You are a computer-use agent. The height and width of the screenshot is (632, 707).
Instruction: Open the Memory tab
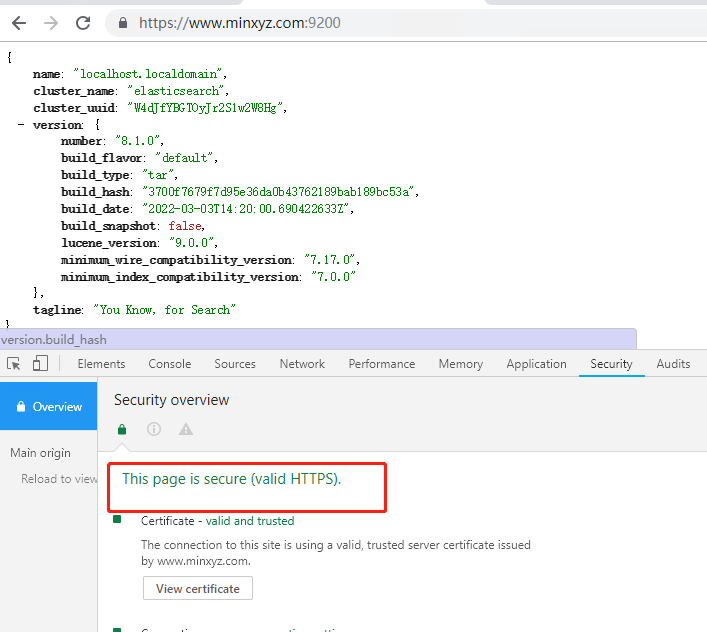click(461, 364)
